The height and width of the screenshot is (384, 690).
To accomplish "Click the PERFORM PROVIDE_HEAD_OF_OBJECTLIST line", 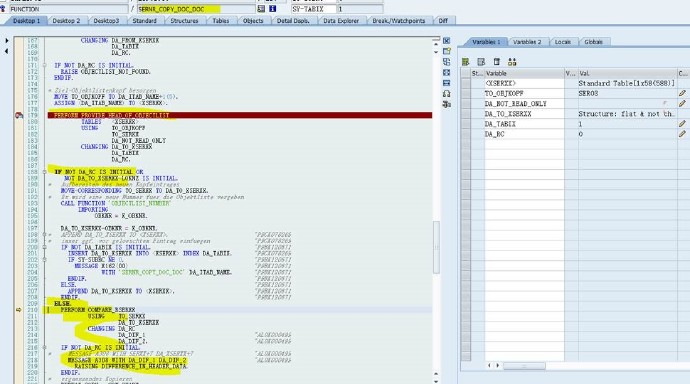I will click(x=240, y=115).
